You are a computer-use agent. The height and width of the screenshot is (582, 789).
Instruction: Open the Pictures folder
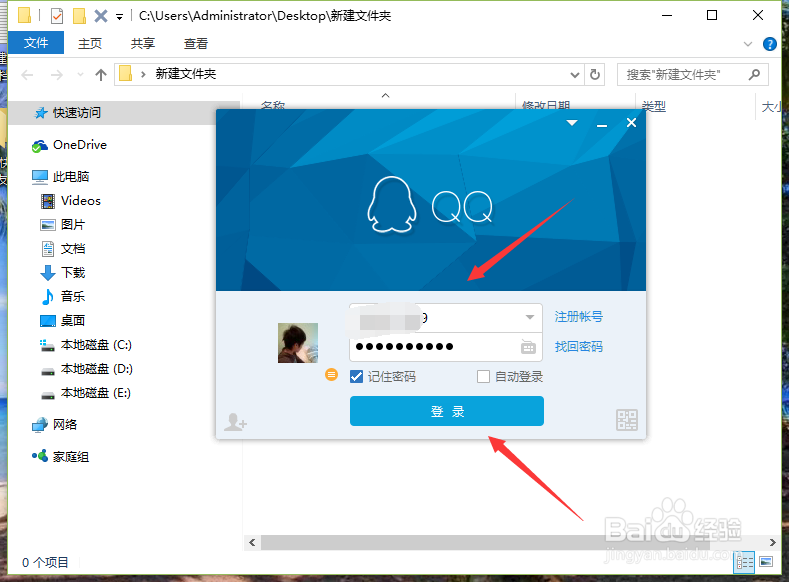click(x=73, y=225)
